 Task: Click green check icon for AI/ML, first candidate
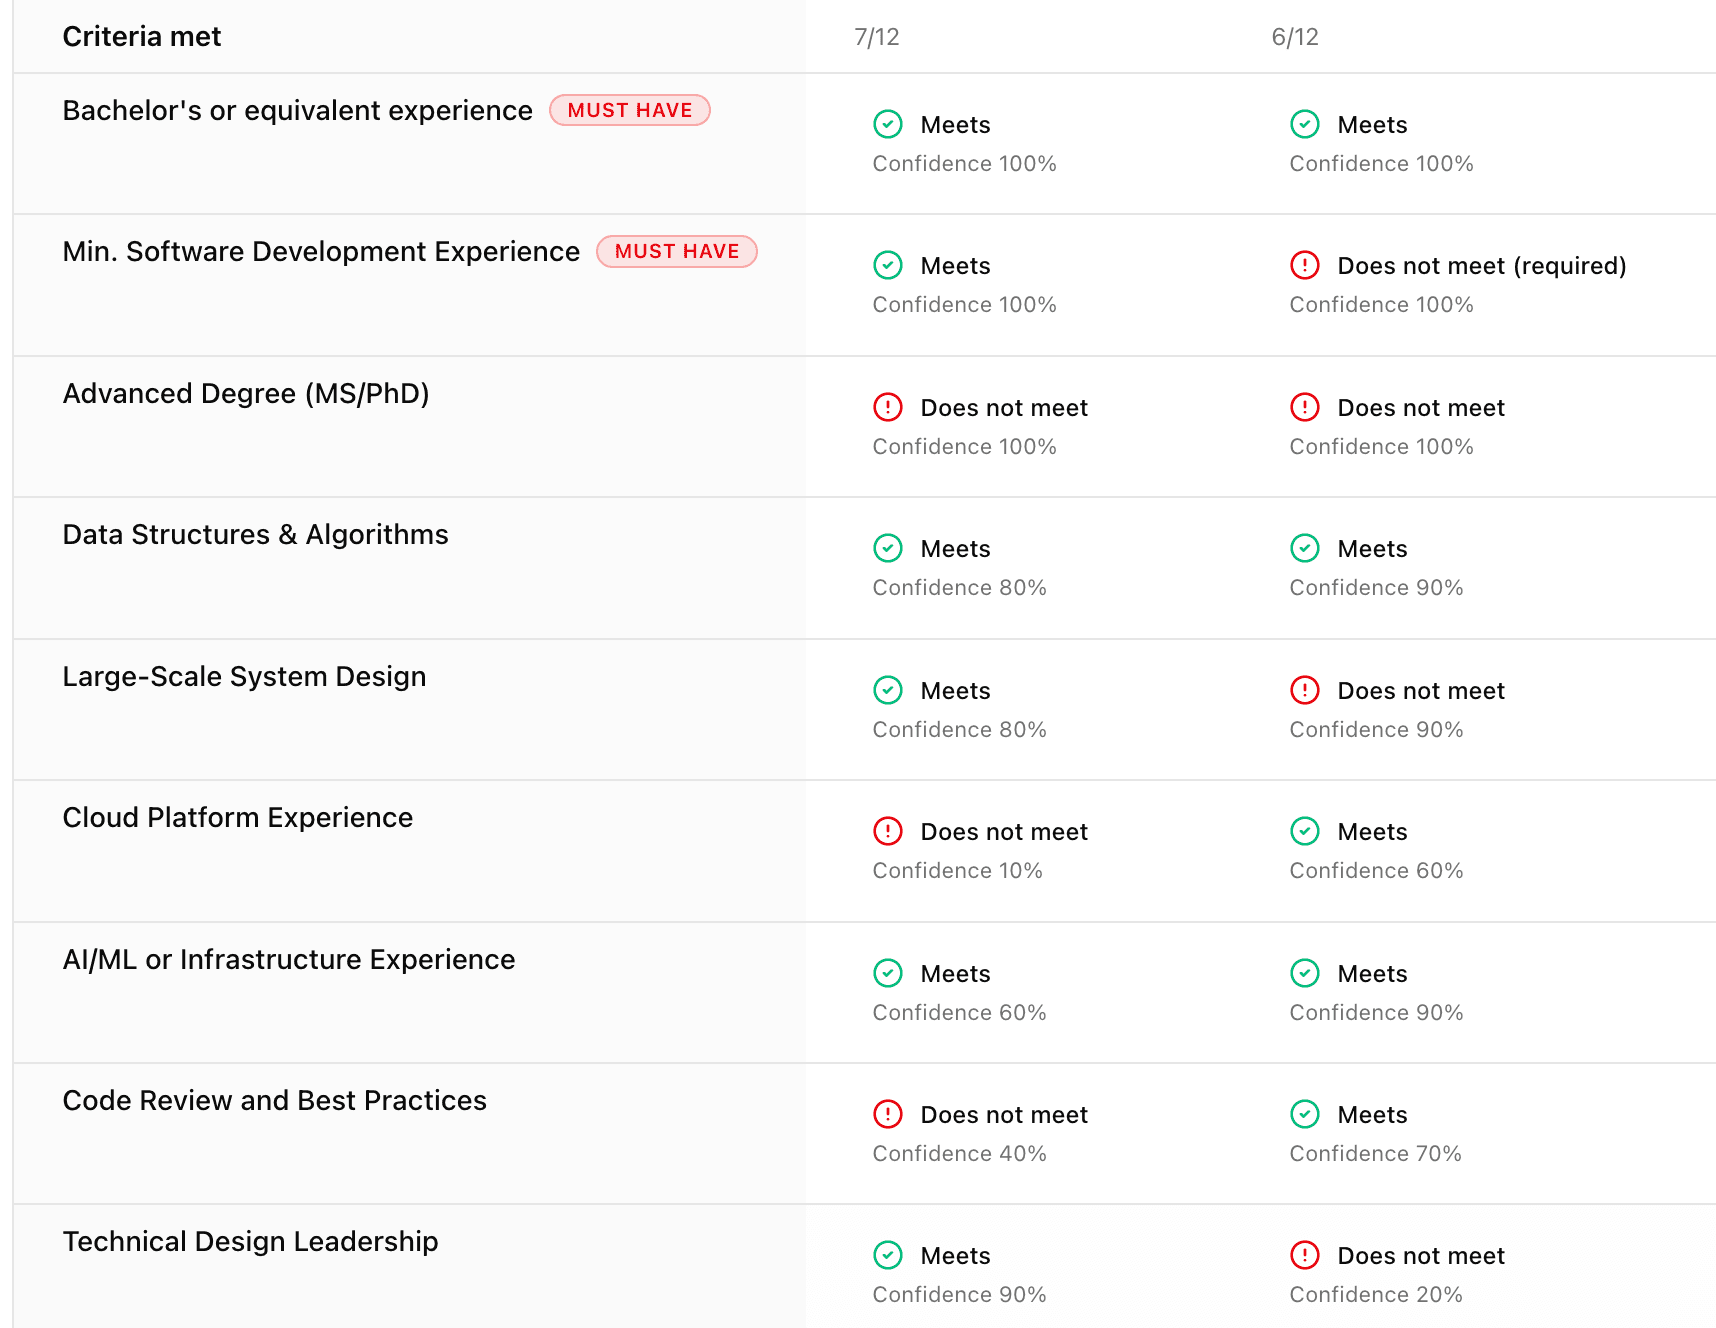click(888, 973)
